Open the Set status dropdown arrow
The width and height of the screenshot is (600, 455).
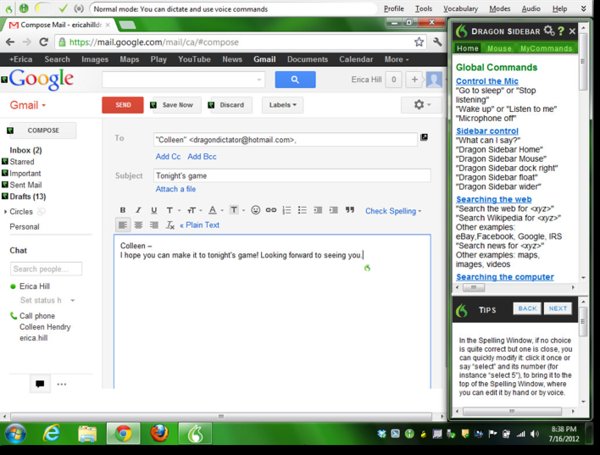click(72, 300)
